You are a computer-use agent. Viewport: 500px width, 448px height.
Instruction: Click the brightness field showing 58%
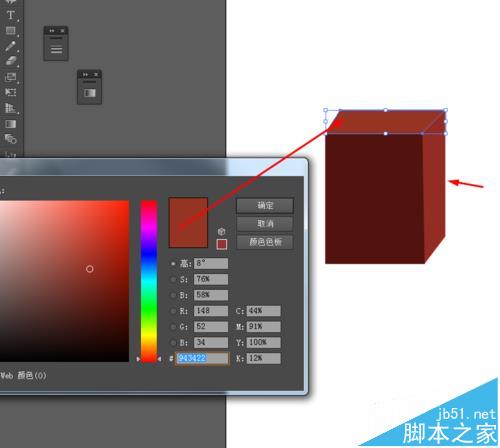click(211, 295)
